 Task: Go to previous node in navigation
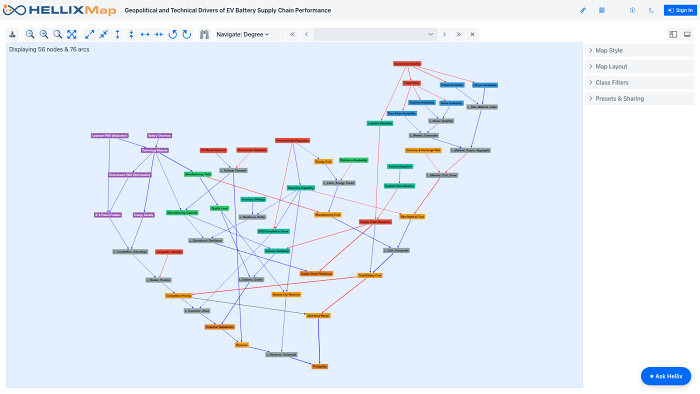[306, 34]
